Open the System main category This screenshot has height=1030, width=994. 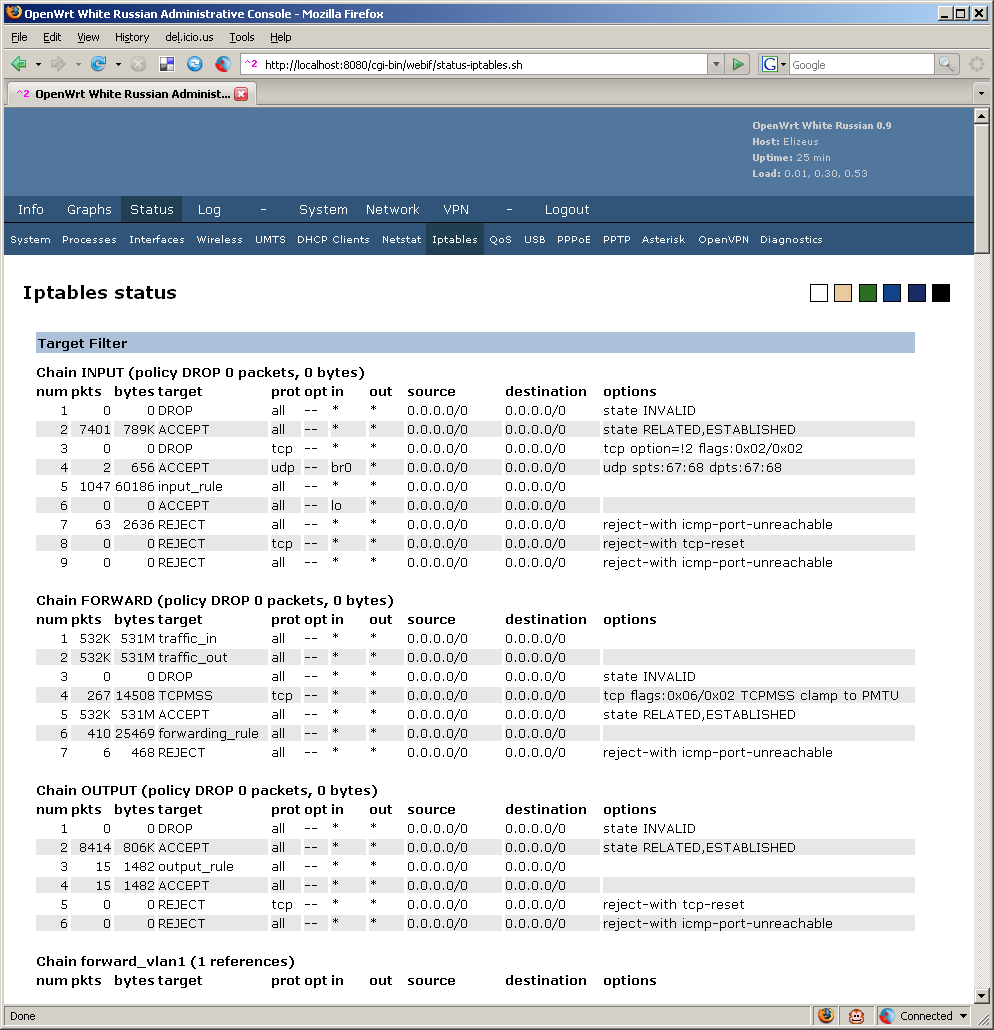323,210
